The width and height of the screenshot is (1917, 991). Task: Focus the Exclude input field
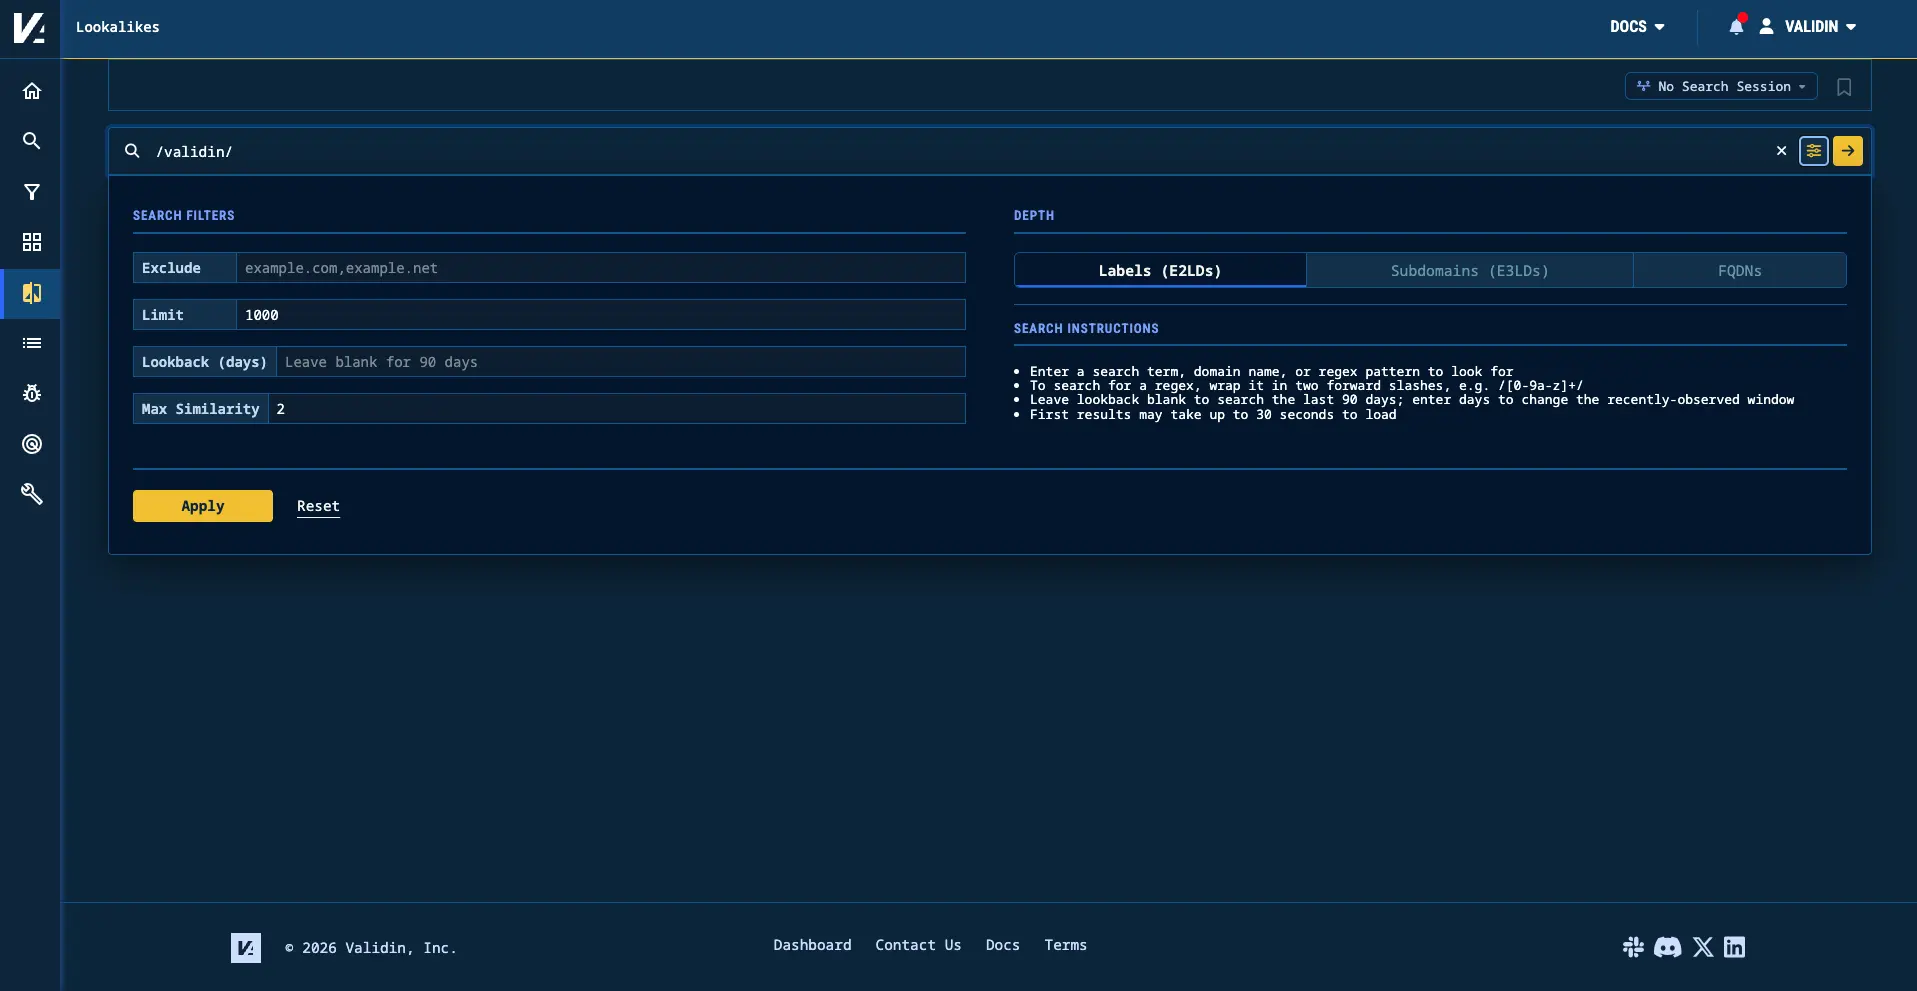(600, 268)
